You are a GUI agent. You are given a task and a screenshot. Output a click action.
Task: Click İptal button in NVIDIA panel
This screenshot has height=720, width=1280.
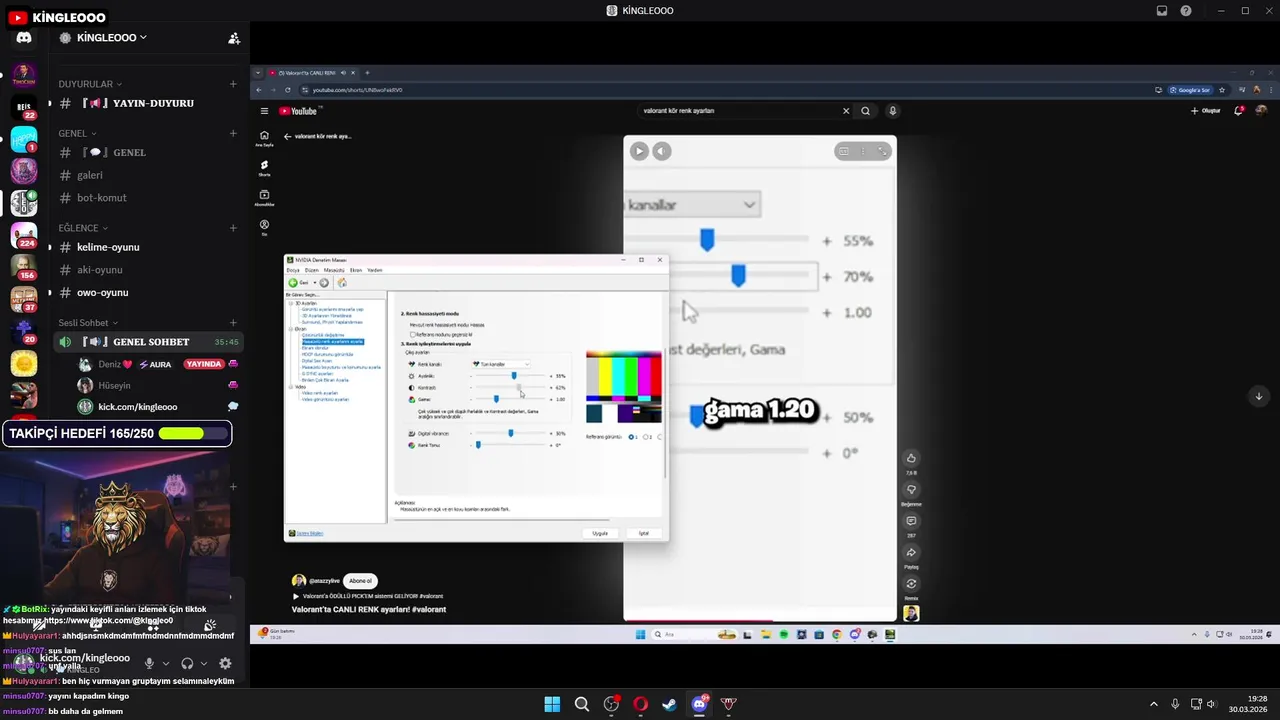[644, 533]
